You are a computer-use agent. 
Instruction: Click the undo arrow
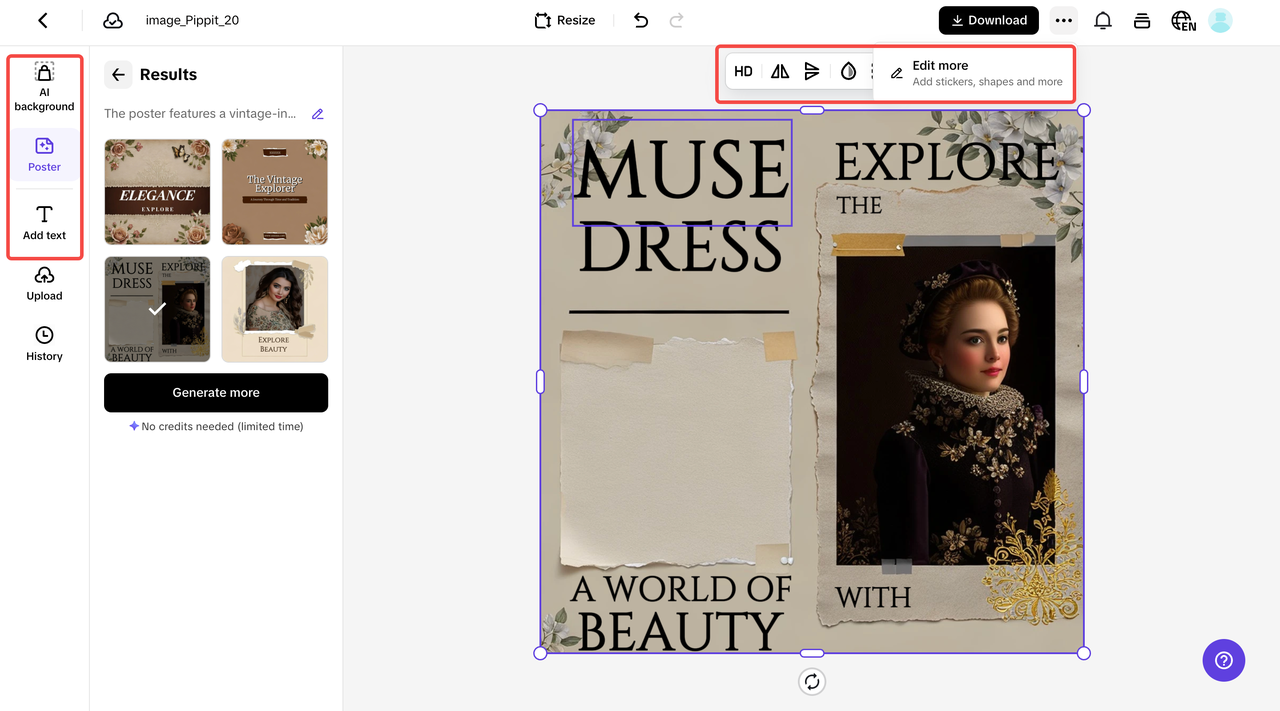tap(641, 20)
